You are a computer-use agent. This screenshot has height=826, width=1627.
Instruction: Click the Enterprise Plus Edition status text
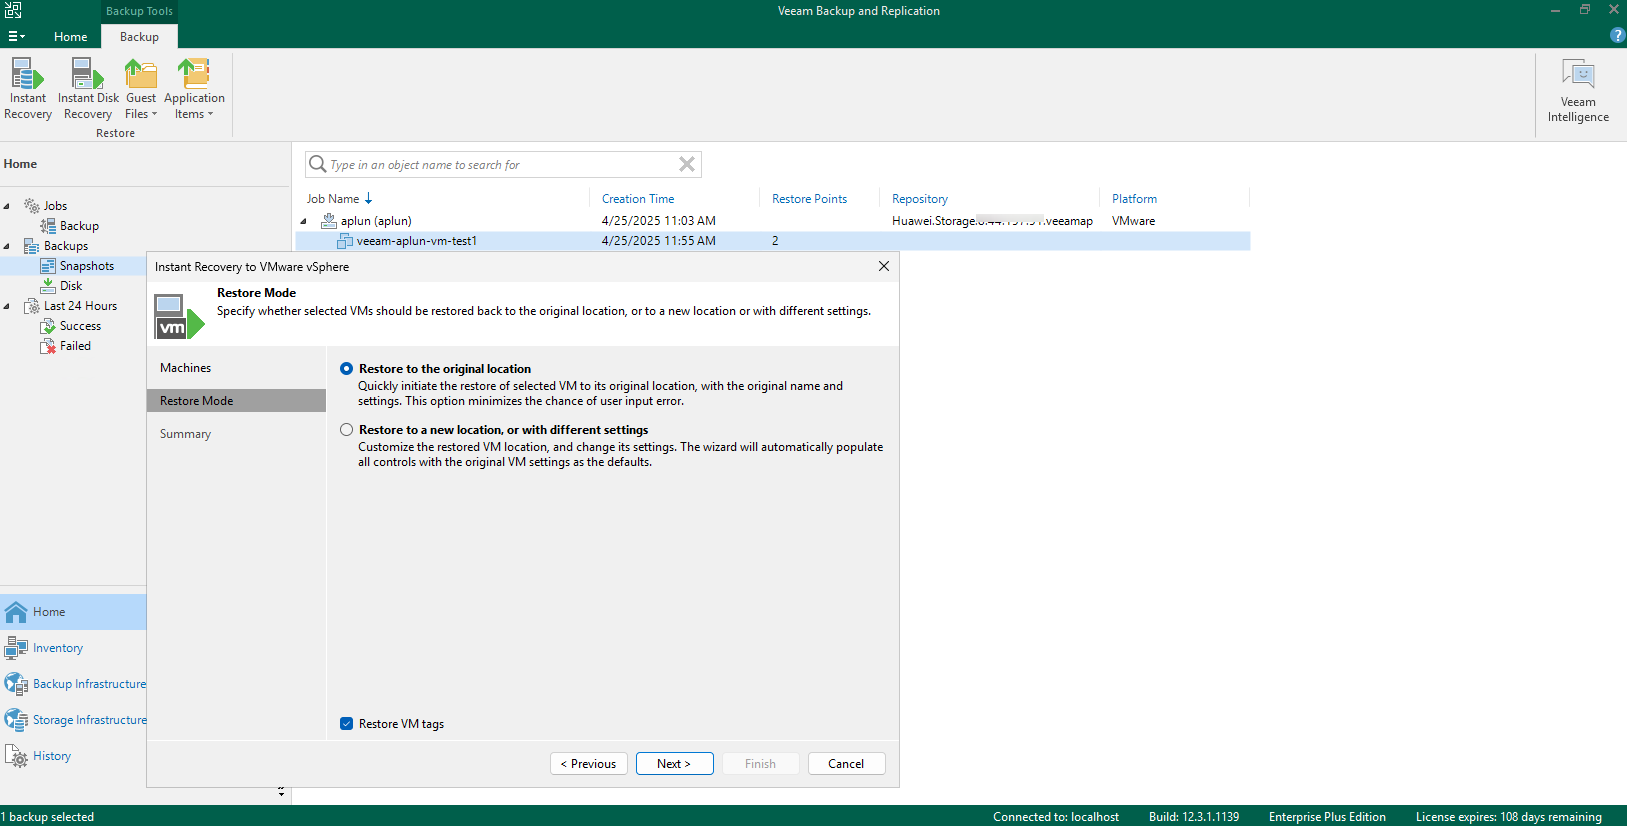click(x=1327, y=817)
